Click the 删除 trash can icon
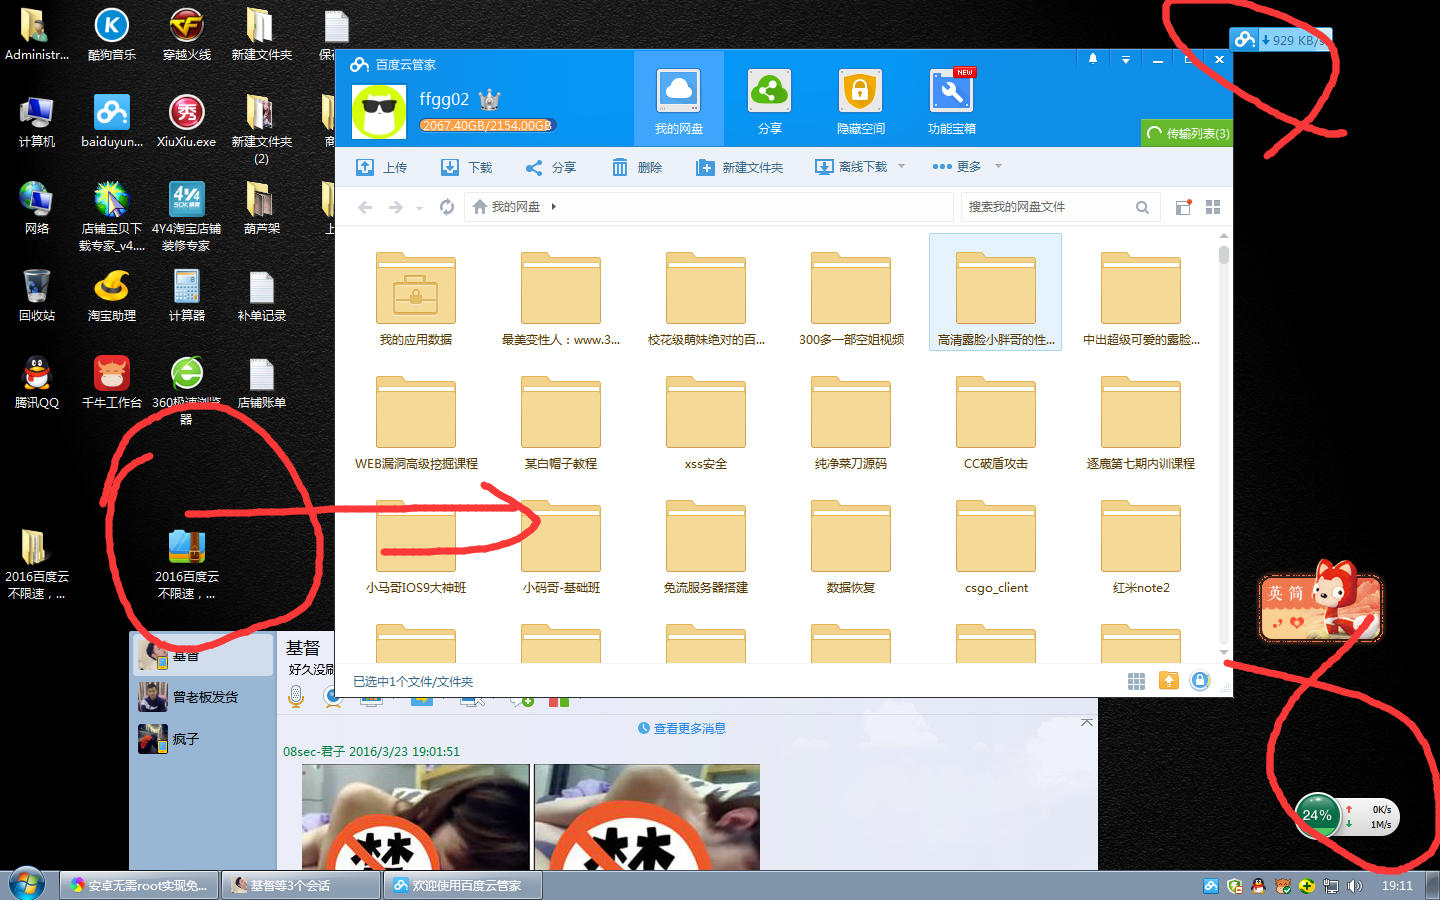Screen dimensions: 1440x900 point(620,167)
